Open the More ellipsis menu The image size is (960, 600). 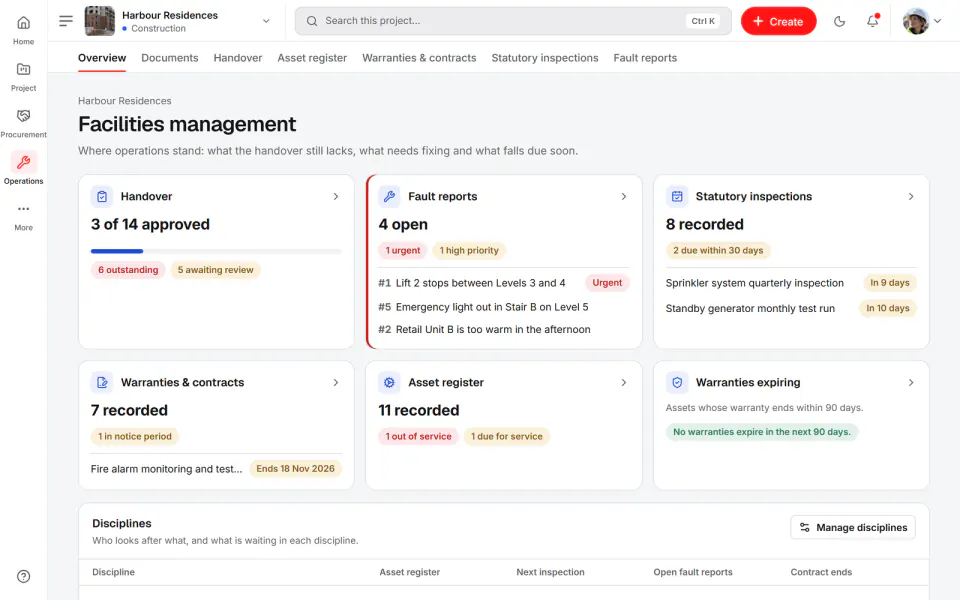pos(23,209)
